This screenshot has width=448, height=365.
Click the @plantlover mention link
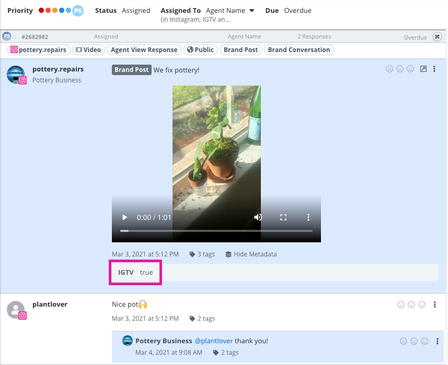[214, 341]
